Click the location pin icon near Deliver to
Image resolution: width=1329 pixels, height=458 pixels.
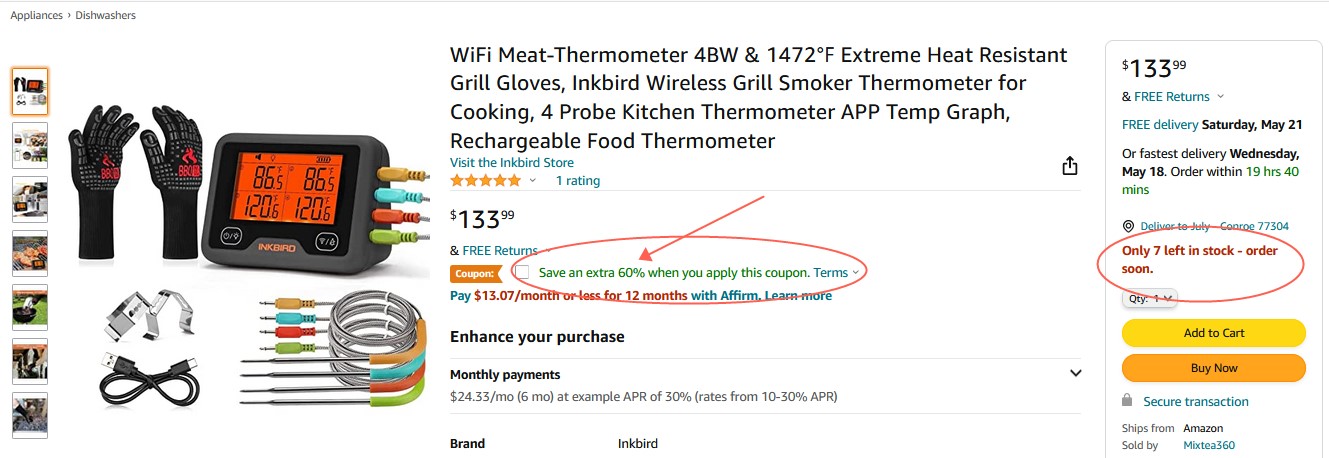pyautogui.click(x=1128, y=227)
